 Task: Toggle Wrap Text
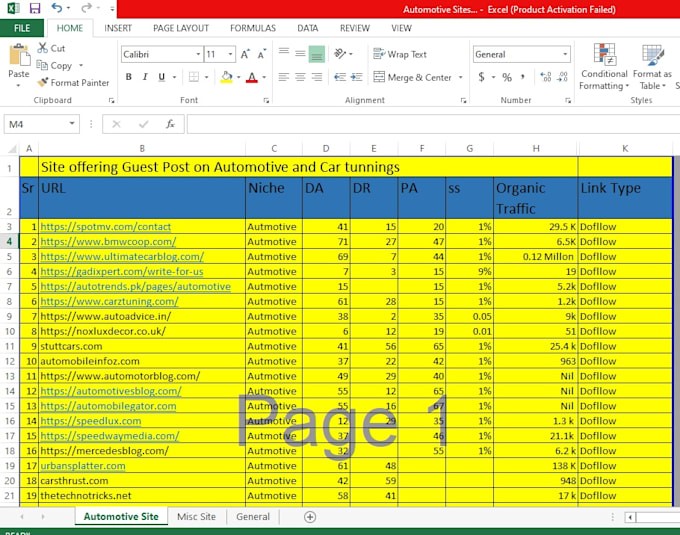tap(400, 54)
